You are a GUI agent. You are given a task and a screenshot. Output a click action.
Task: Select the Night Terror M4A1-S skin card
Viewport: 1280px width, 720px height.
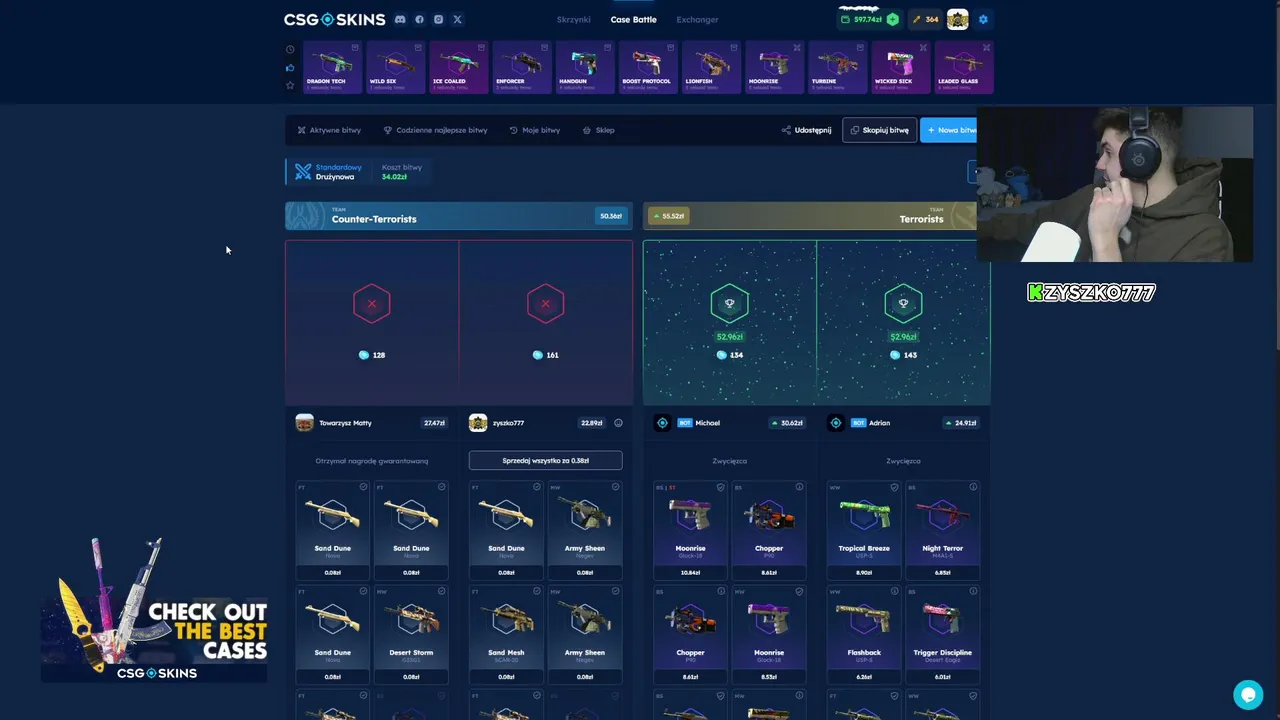(x=942, y=530)
